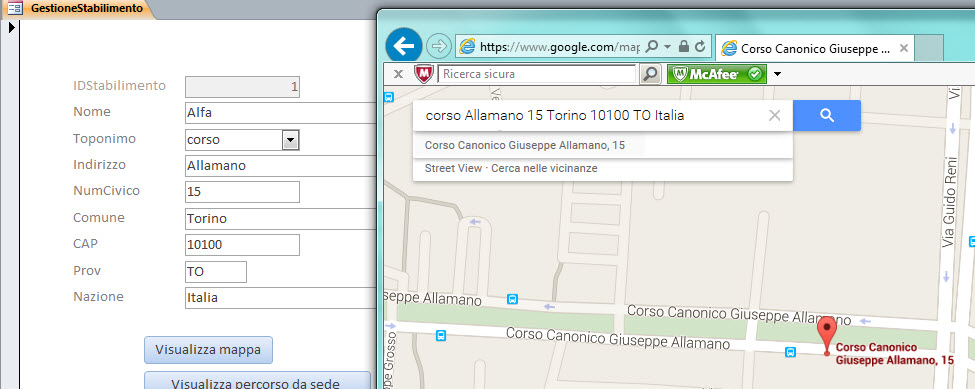This screenshot has width=975, height=389.
Task: Click the Comune field containing Torino
Action: tap(280, 219)
